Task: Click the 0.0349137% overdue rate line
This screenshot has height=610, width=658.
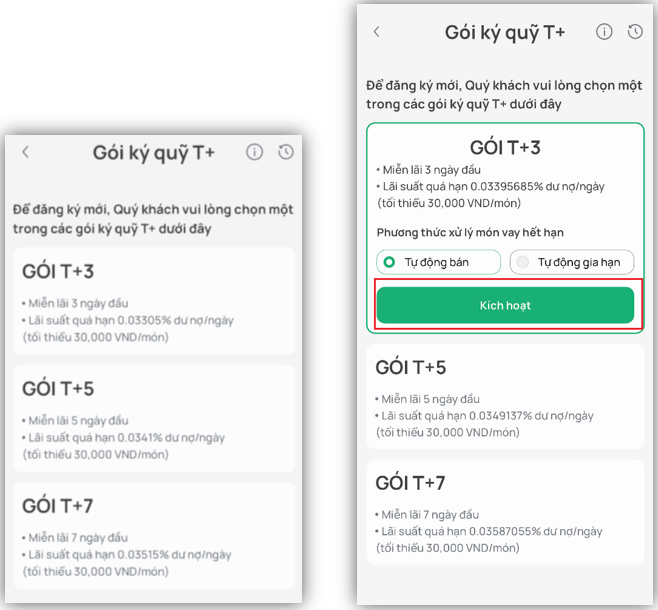Action: click(484, 416)
